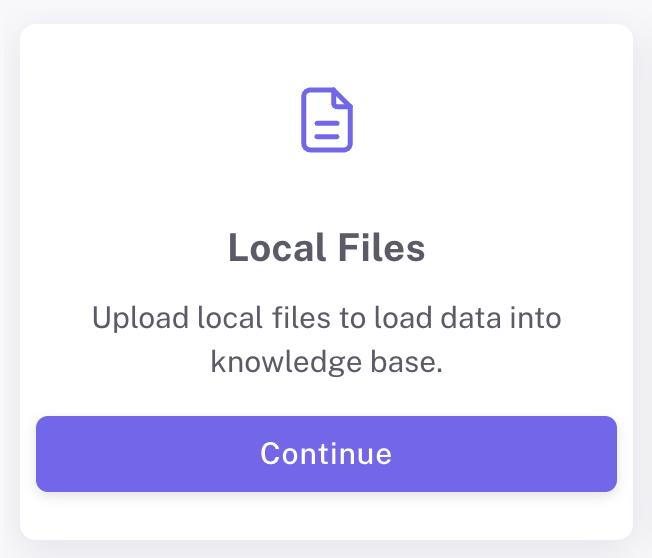Viewport: 652px width, 558px height.
Task: Click the "Upload local files" text line
Action: [x=327, y=319]
